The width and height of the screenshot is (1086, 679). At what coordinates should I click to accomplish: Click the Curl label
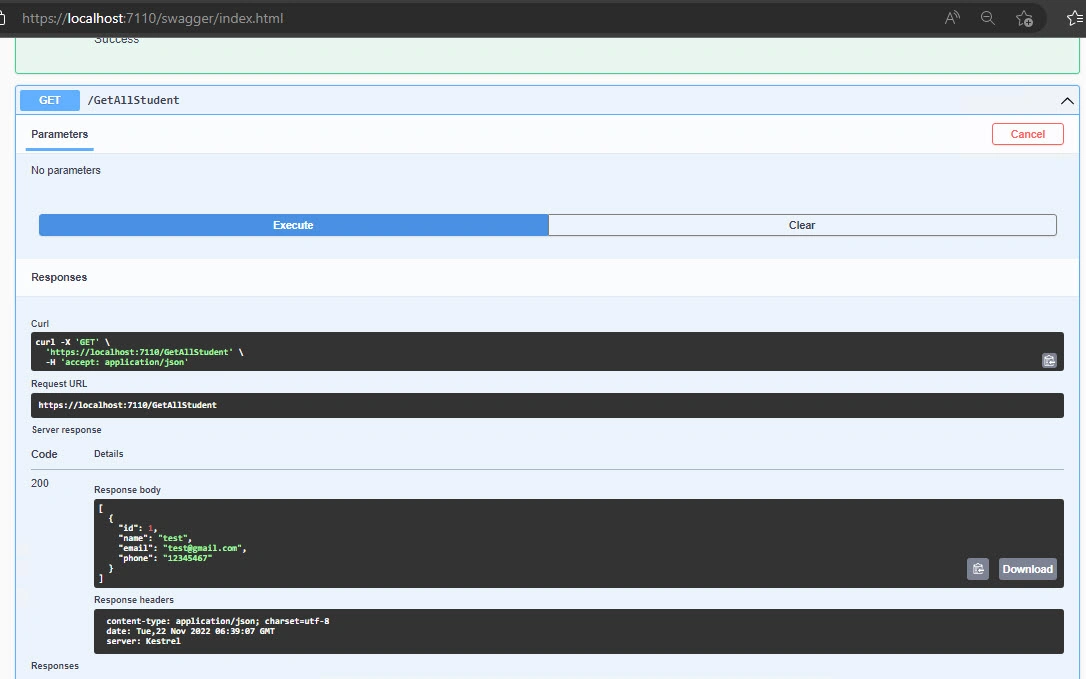click(40, 324)
